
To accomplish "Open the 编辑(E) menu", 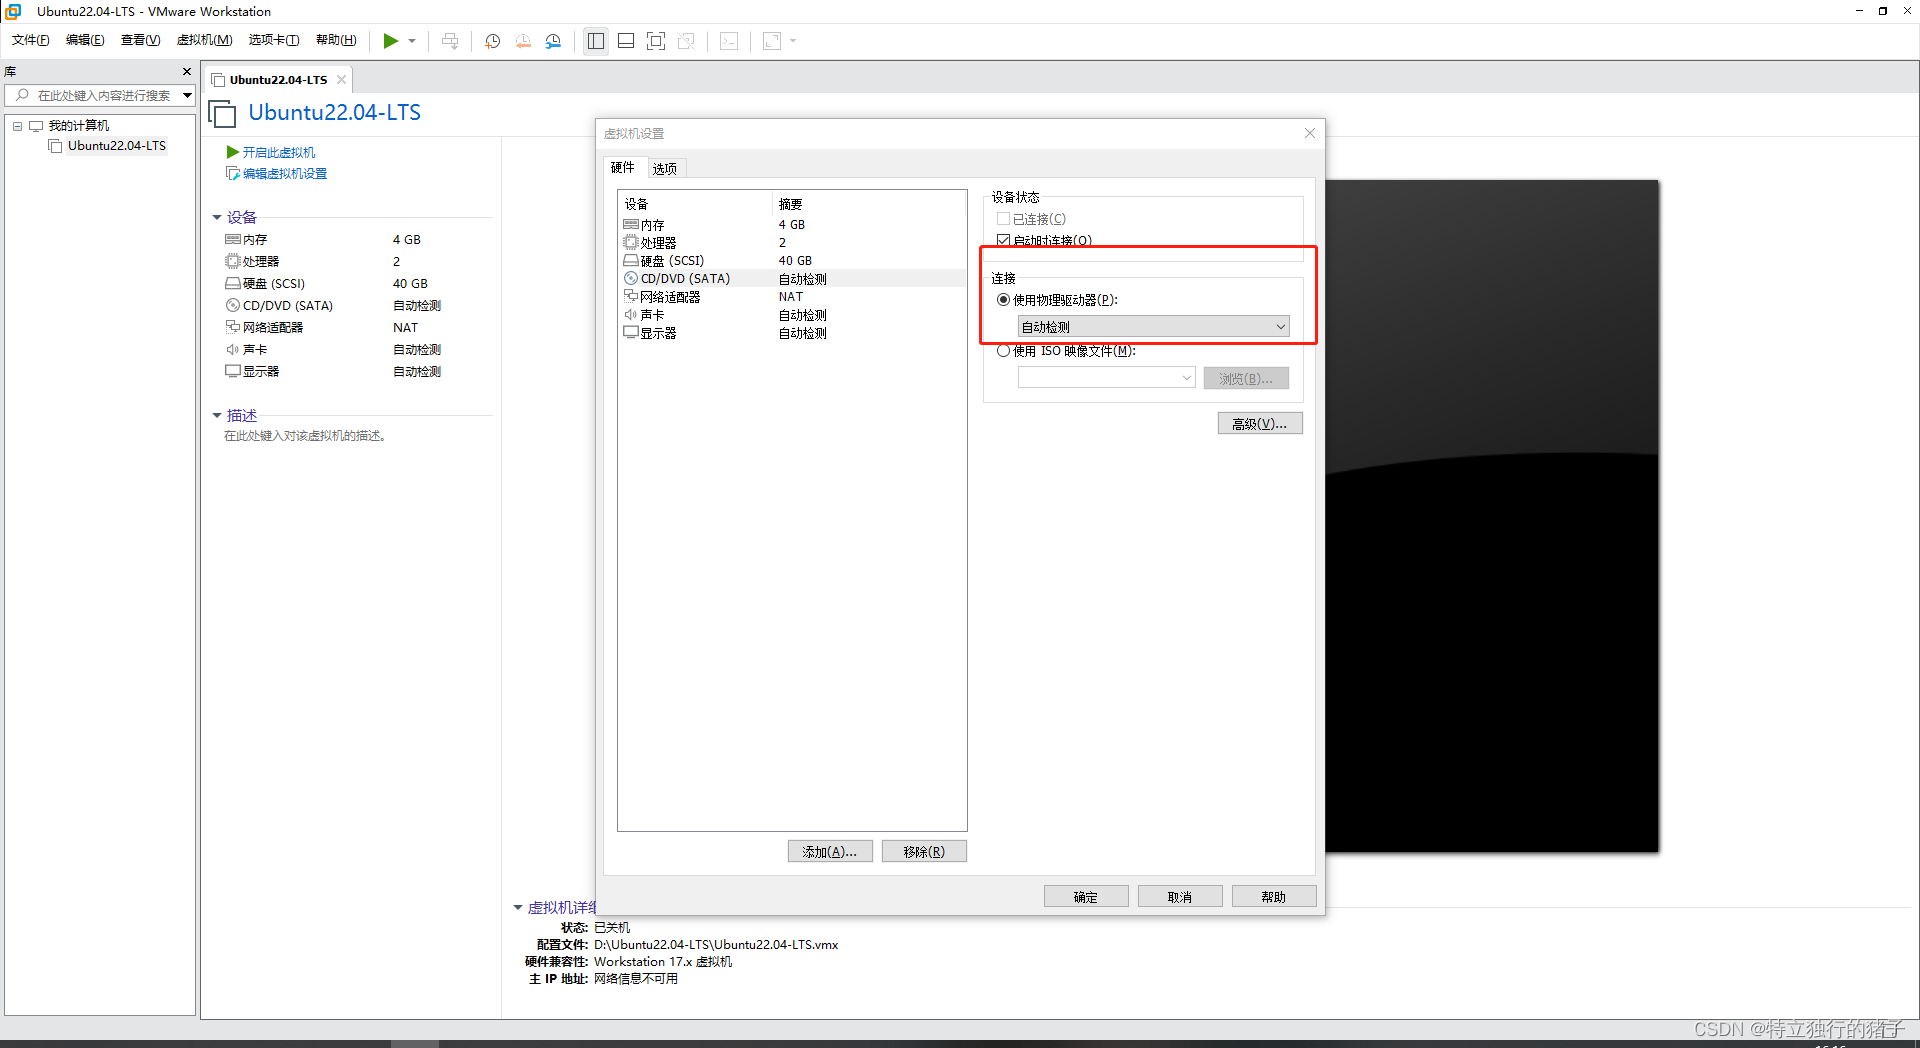I will pos(85,40).
